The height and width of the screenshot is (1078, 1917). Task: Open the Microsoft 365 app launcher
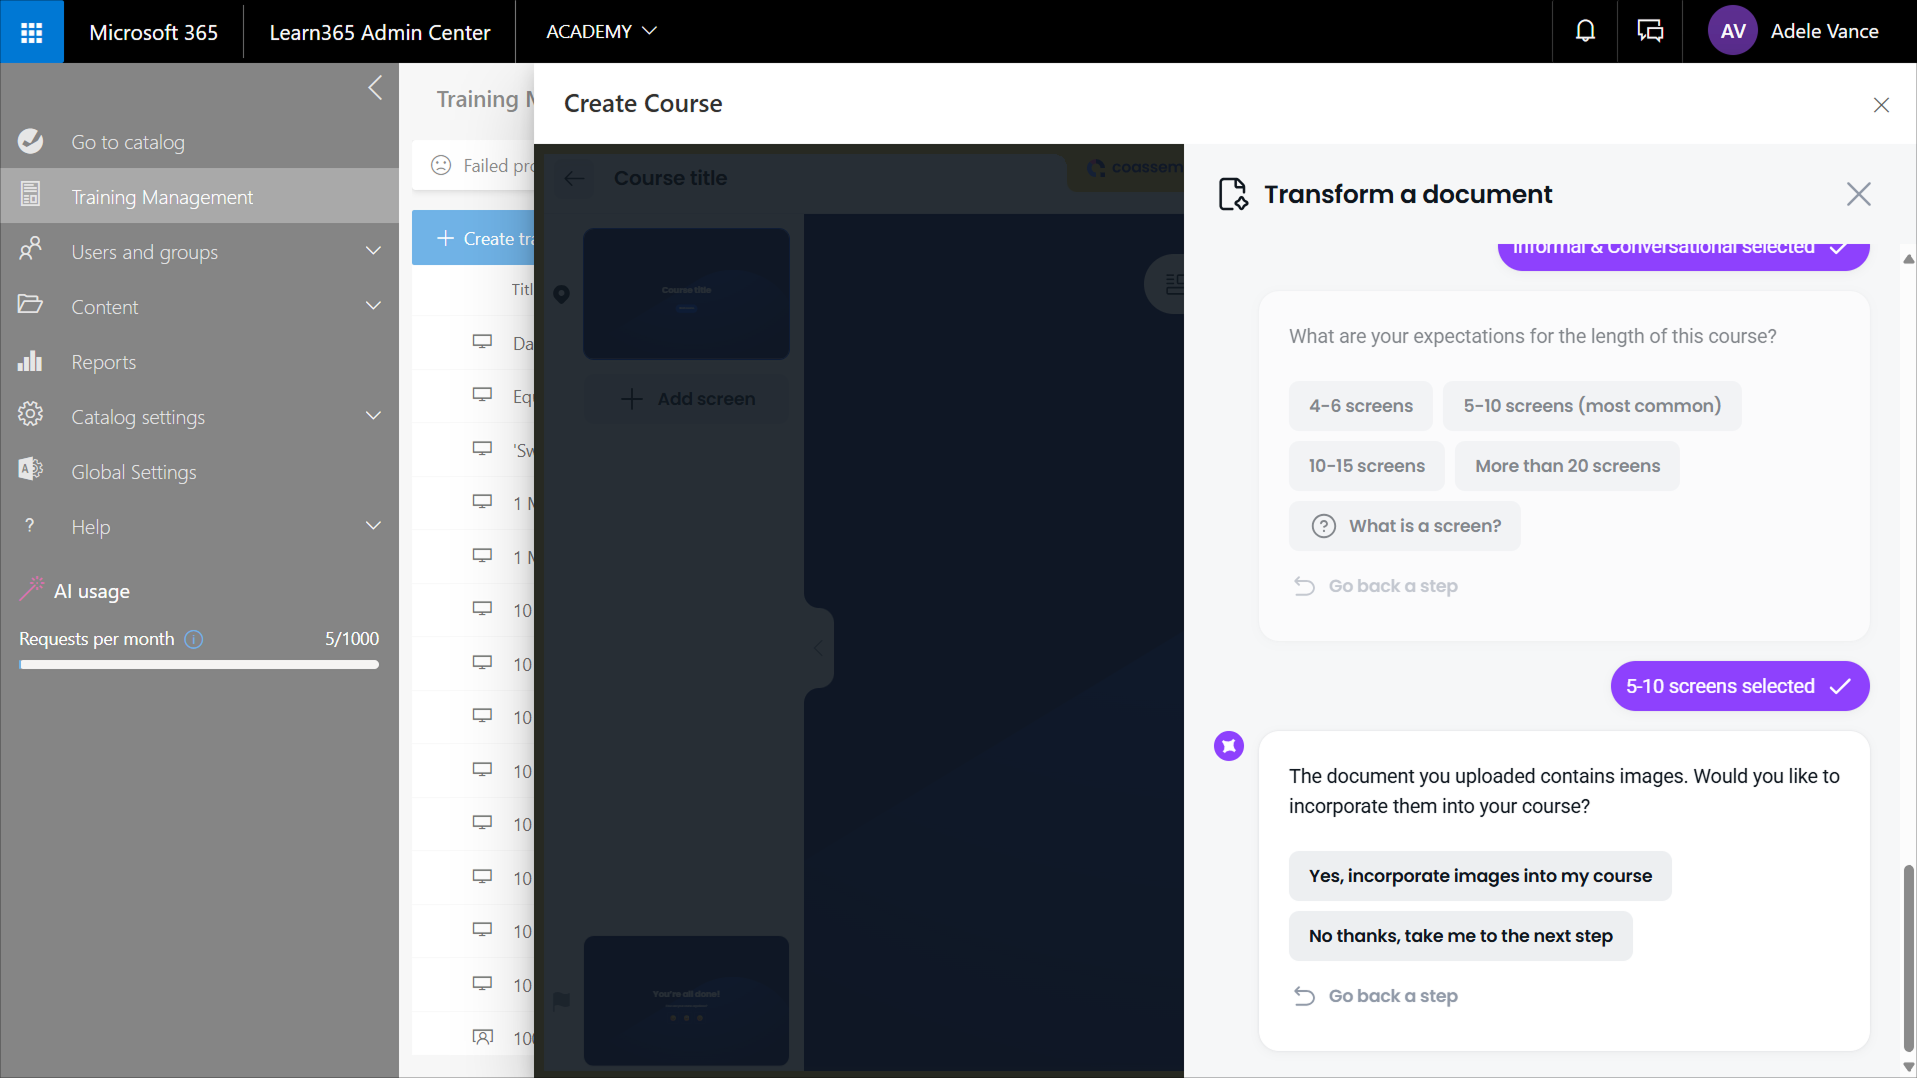tap(31, 32)
